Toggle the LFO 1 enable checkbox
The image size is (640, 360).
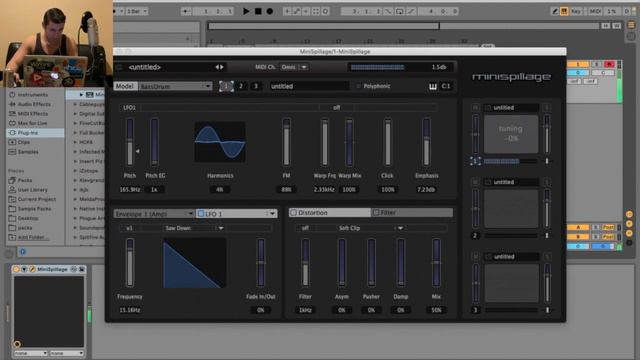(x=201, y=213)
